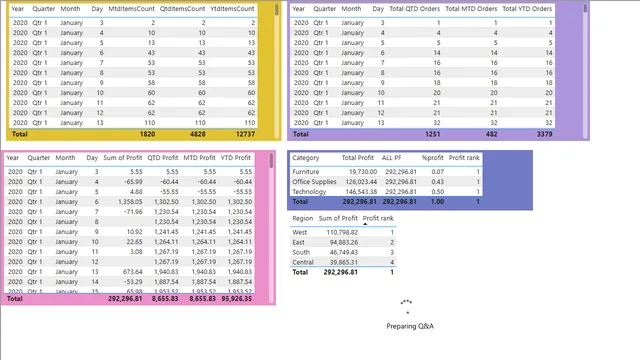
Task: Click the 46,749.43 South profit value
Action: tap(344, 252)
